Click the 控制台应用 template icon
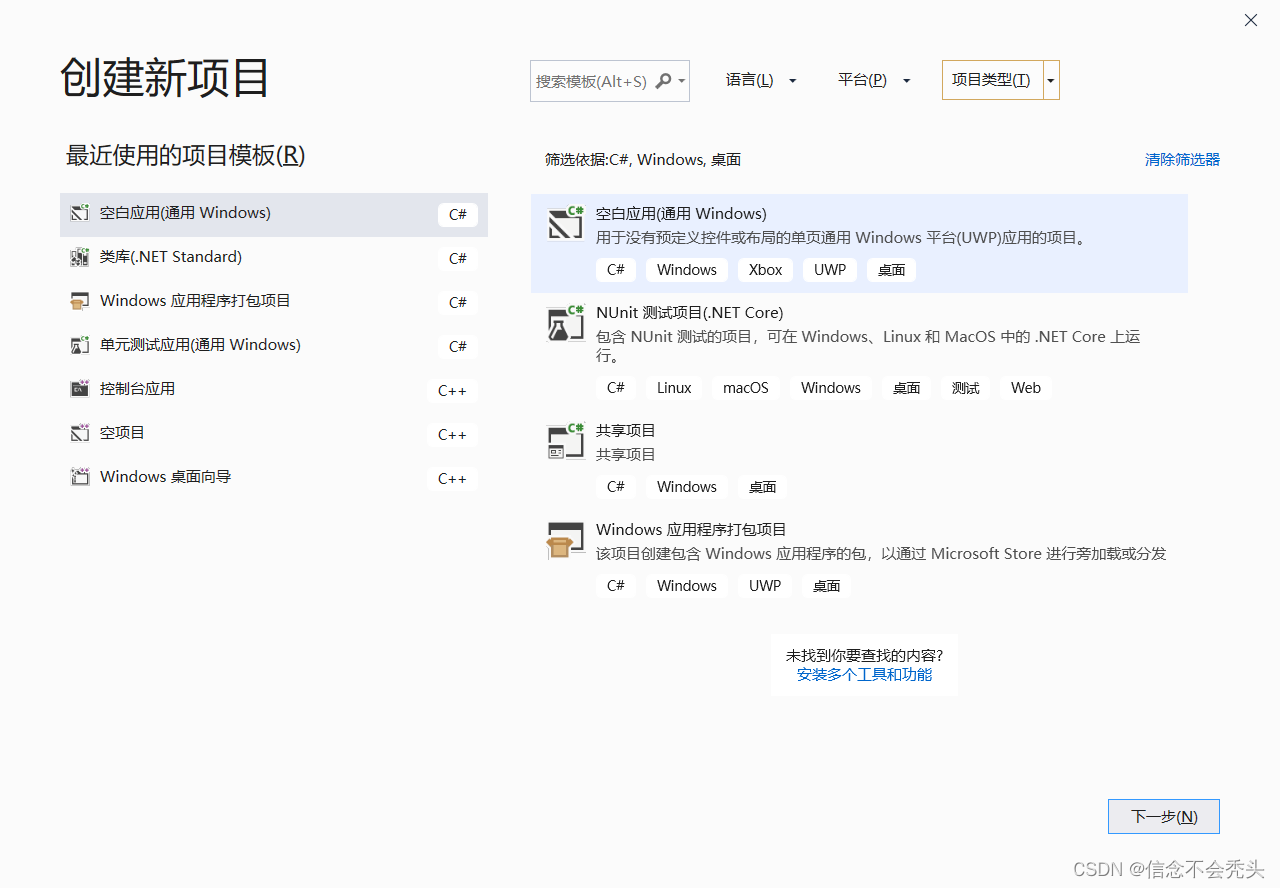This screenshot has height=888, width=1280. tap(80, 389)
